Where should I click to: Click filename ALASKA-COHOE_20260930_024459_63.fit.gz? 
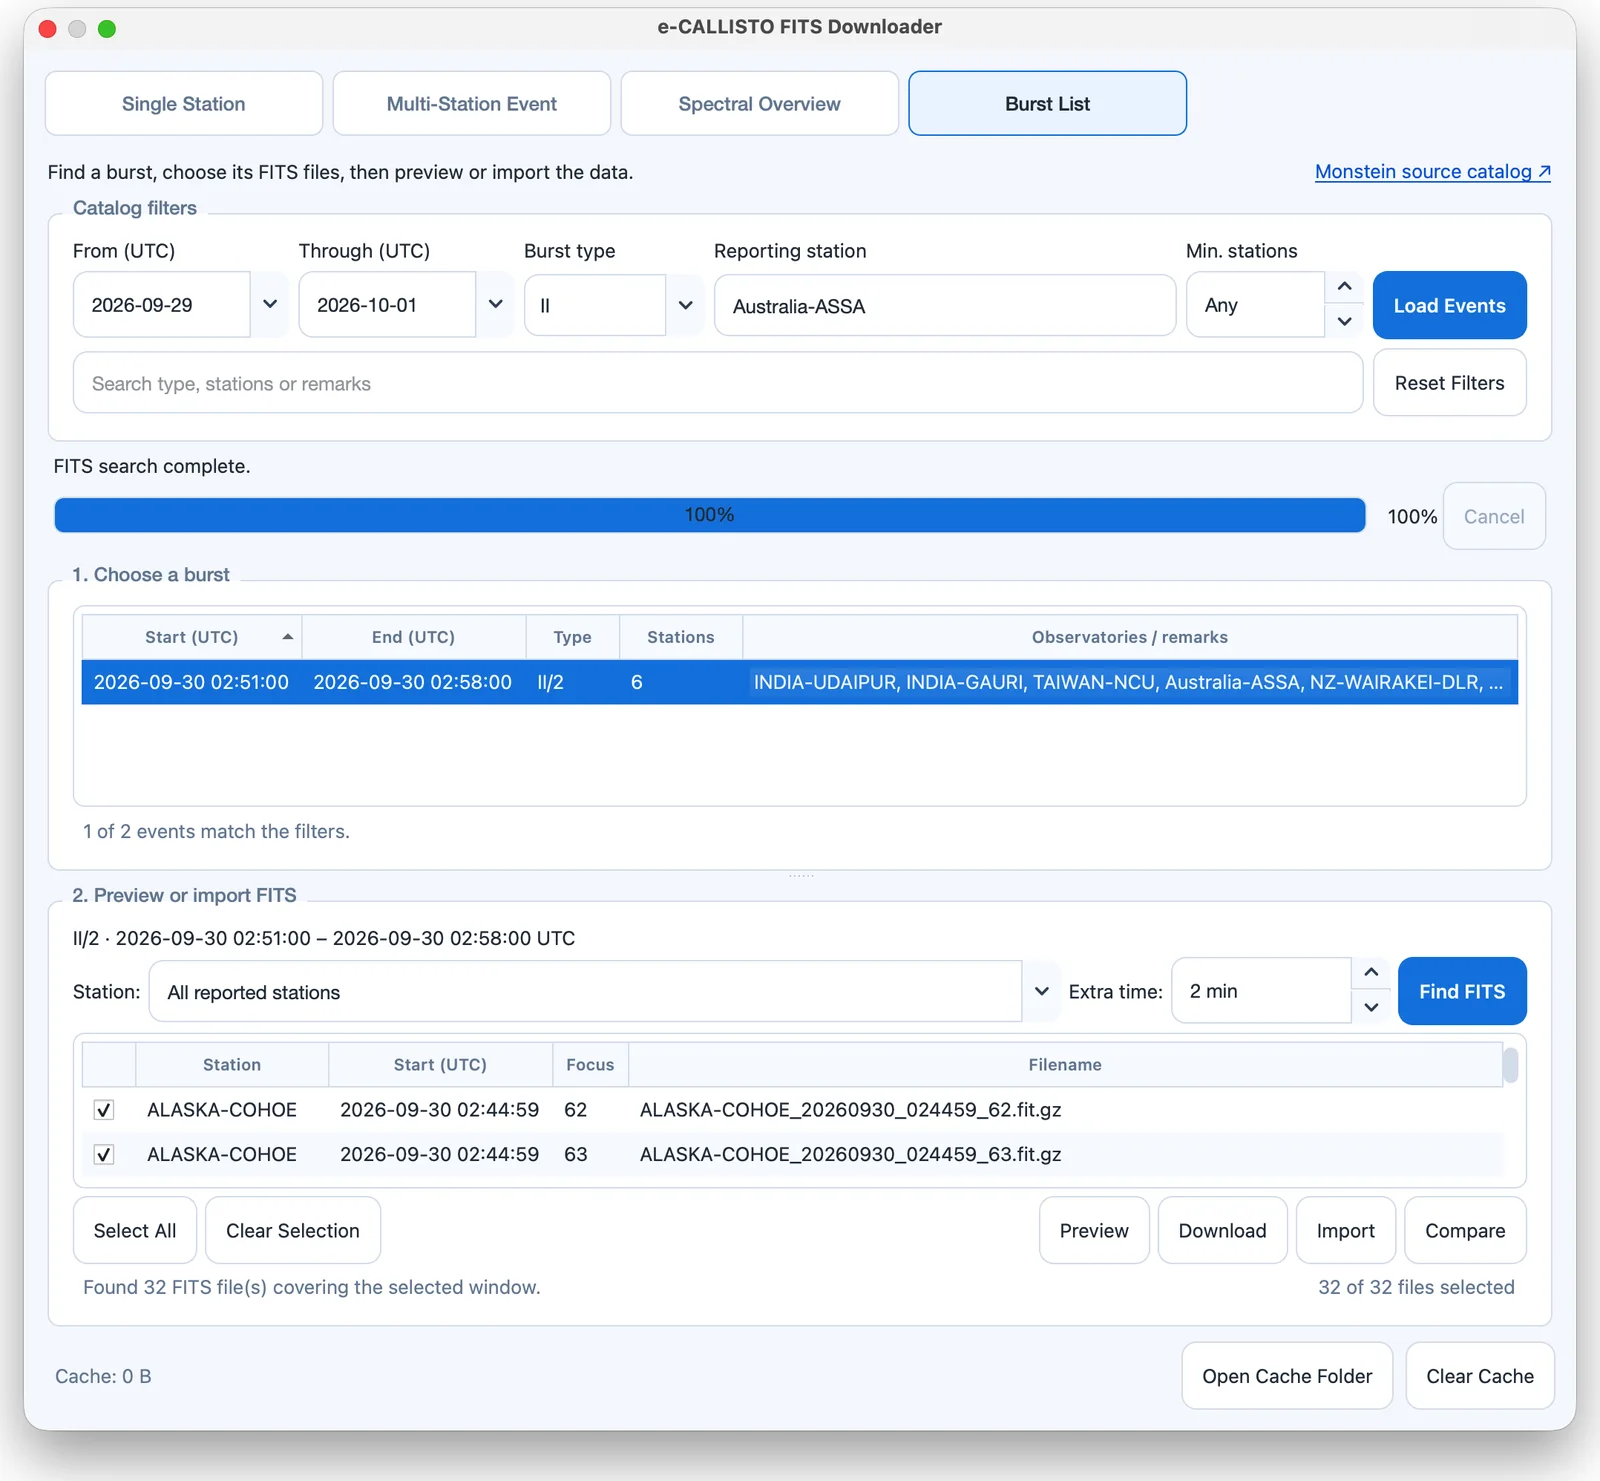coord(851,1154)
